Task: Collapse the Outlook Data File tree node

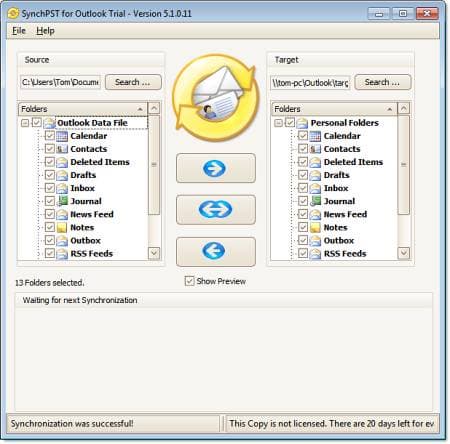Action: pyautogui.click(x=25, y=123)
